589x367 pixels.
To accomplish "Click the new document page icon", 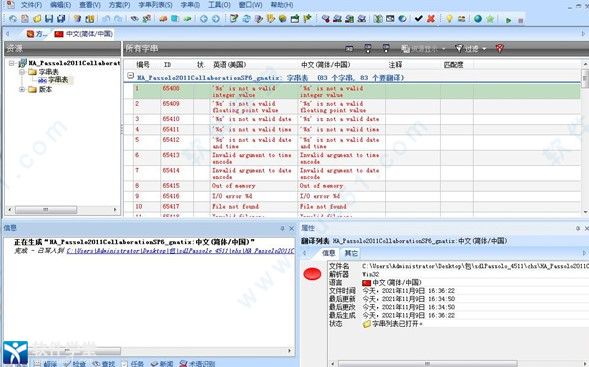I will pos(25,18).
